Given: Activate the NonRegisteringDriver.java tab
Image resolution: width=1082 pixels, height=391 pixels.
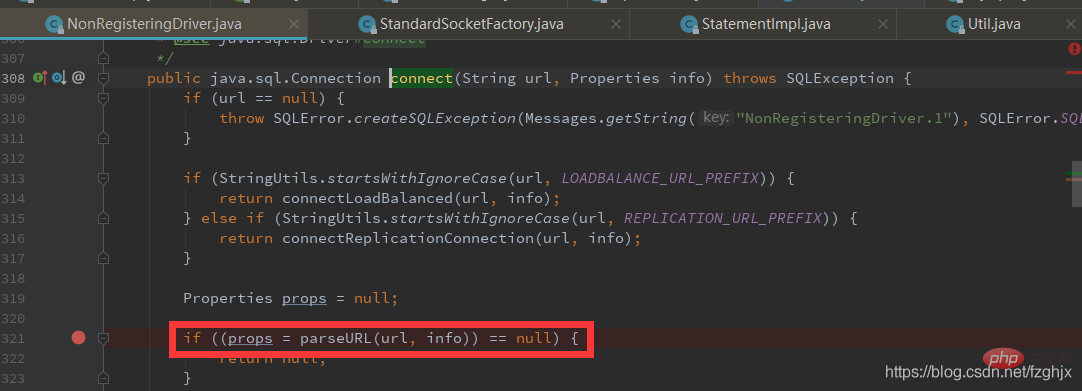Looking at the screenshot, I should (154, 25).
